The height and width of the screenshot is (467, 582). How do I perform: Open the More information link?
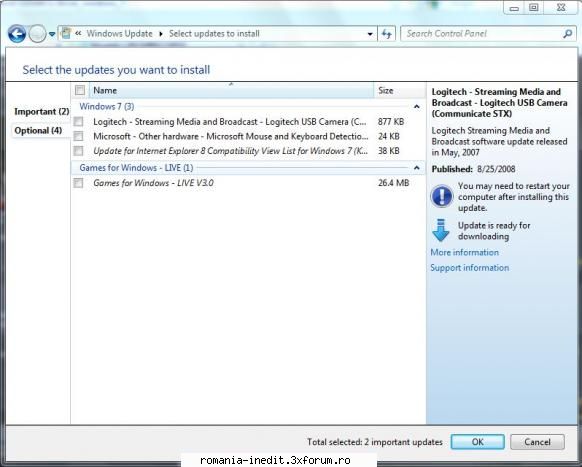464,252
